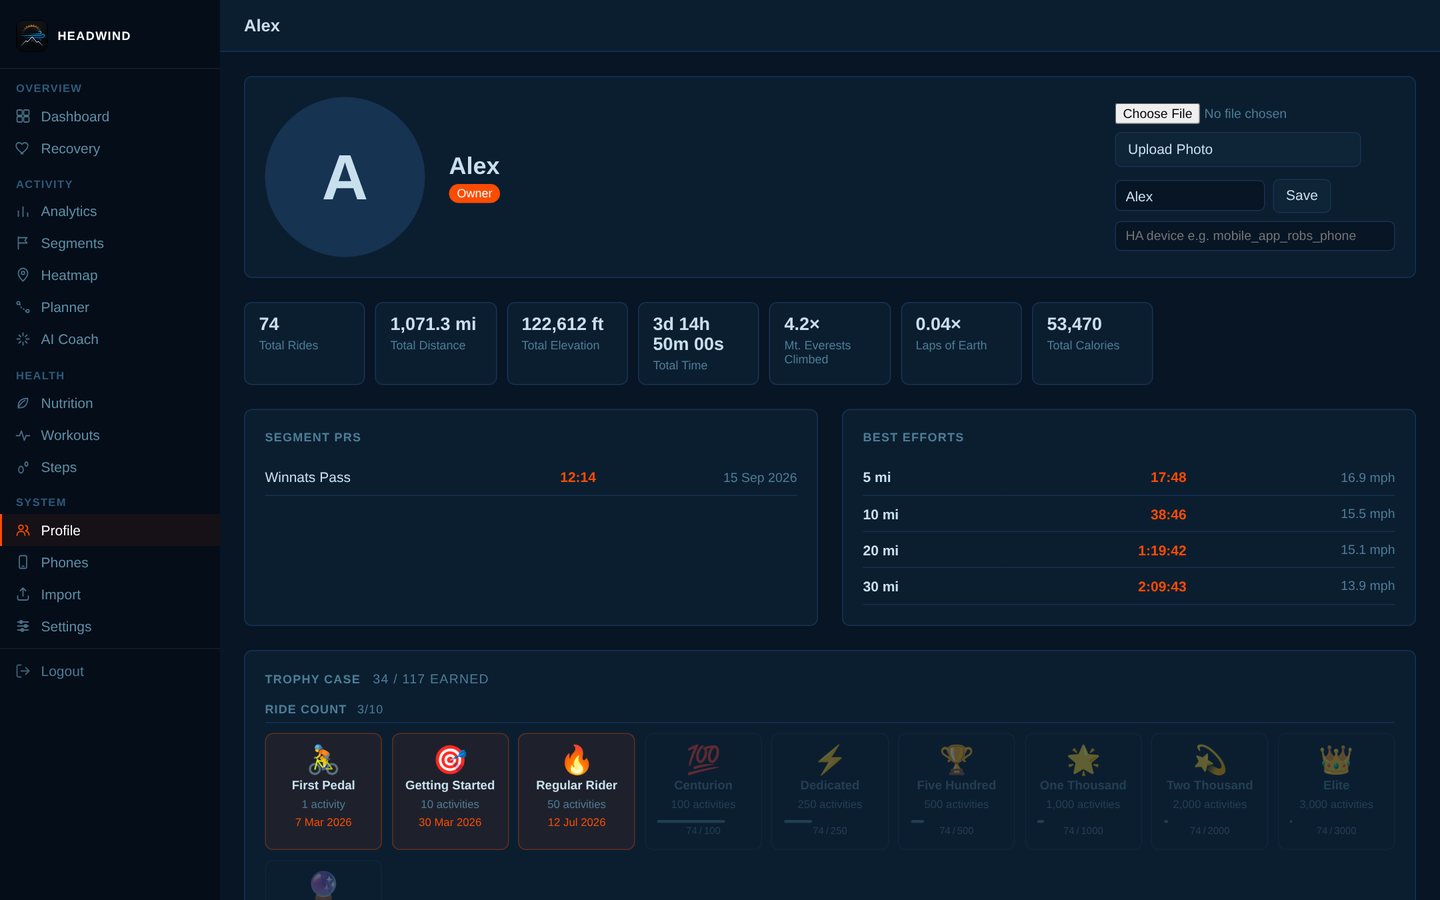Click the name field containing Alex
This screenshot has height=900, width=1440.
click(x=1189, y=196)
